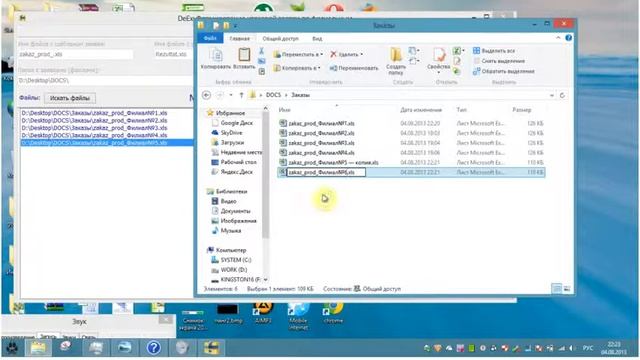Click the taskbar clock showing 22:23
Image resolution: width=640 pixels, height=360 pixels.
click(613, 348)
